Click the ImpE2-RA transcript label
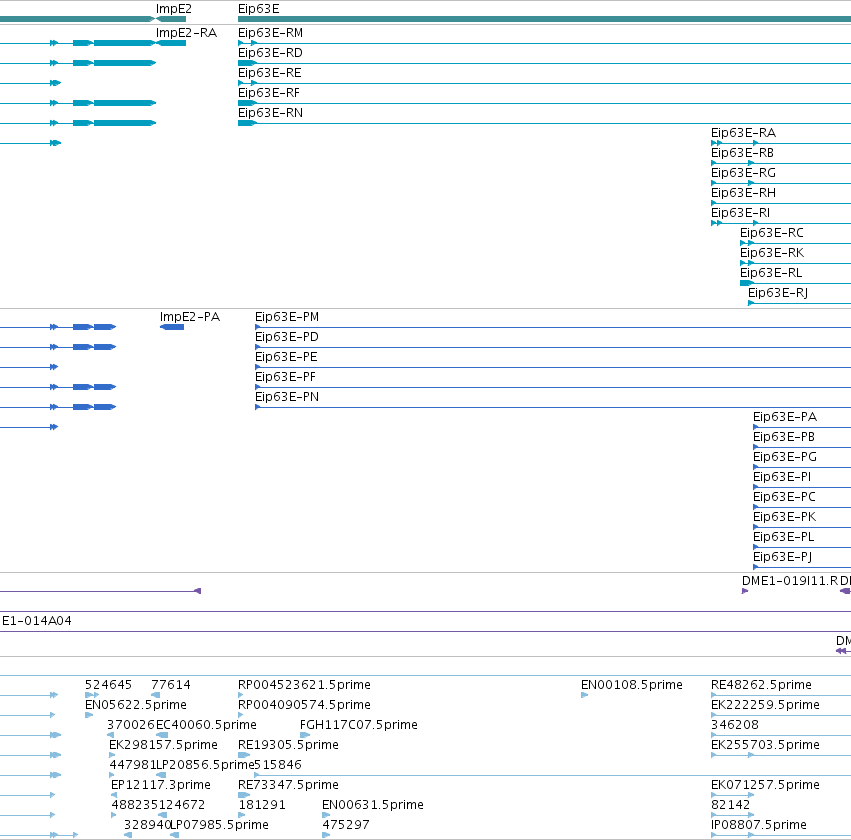The height and width of the screenshot is (840, 851). pos(186,33)
